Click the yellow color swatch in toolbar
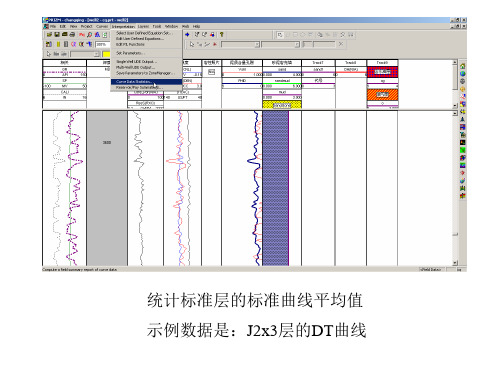This screenshot has height=375, width=500. click(x=107, y=54)
